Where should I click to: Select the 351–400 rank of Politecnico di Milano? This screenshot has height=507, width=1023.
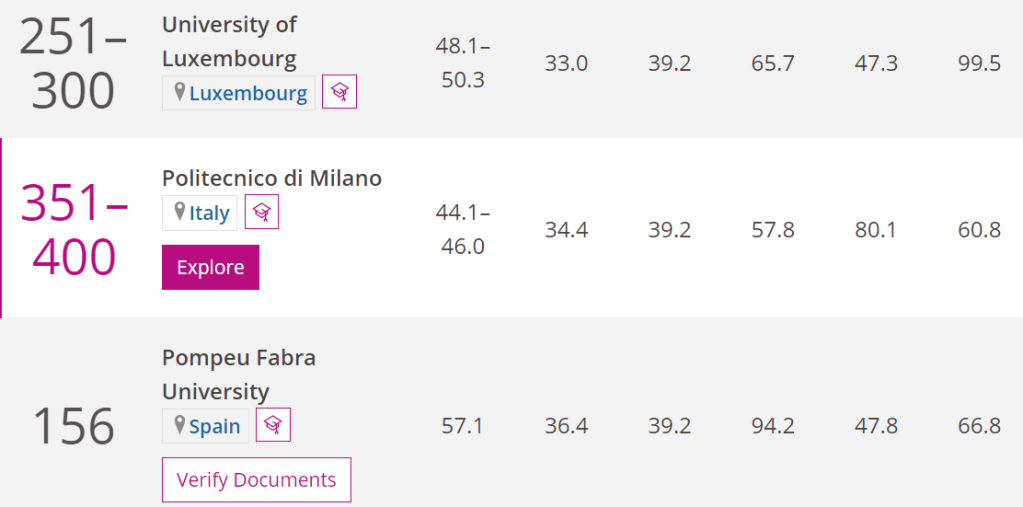click(74, 229)
